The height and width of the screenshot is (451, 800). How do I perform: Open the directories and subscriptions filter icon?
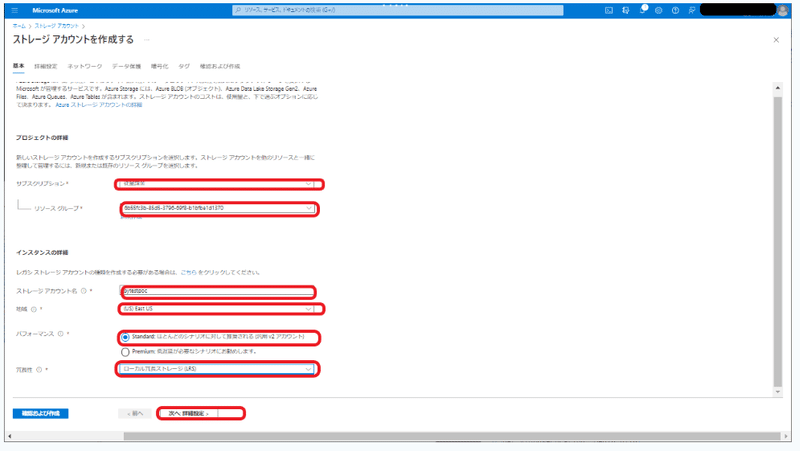tap(626, 10)
